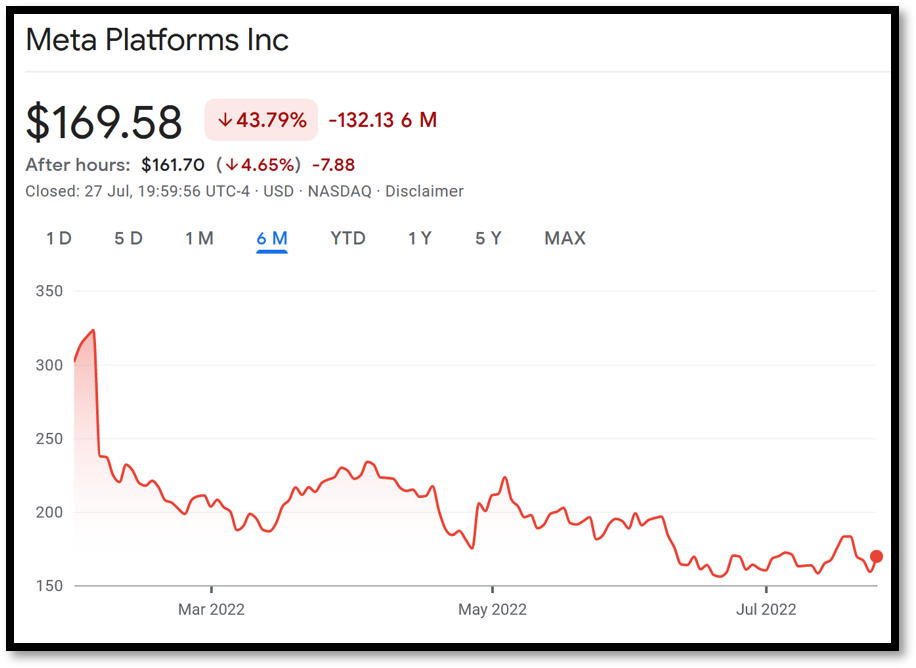Click the $169.58 price display
Image resolution: width=916 pixels, height=668 pixels.
(104, 120)
